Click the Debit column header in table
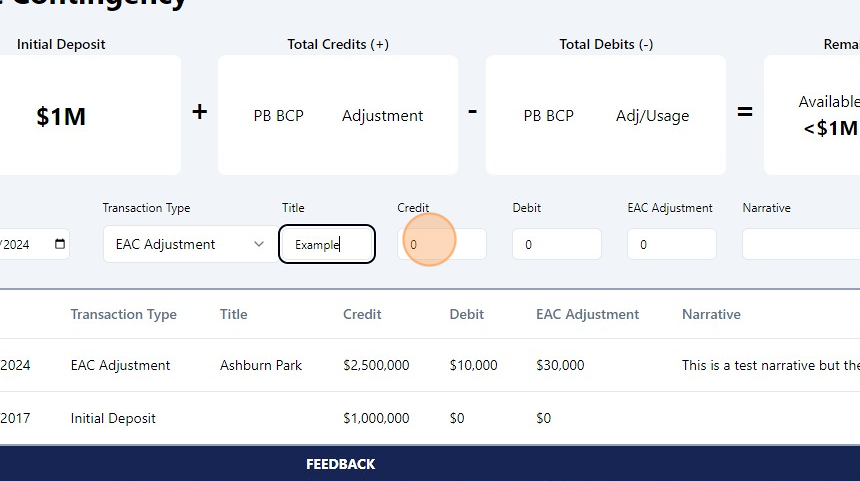860x481 pixels. 466,314
